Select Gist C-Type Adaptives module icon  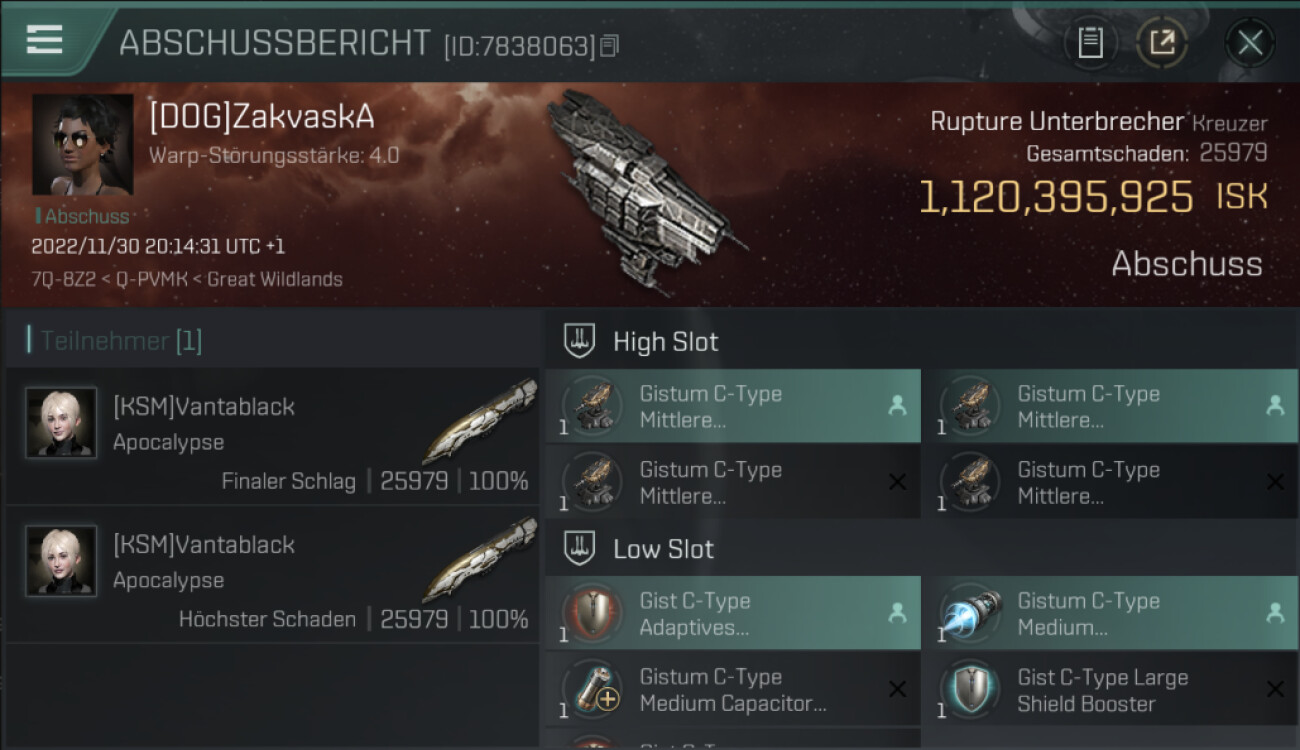tap(592, 614)
